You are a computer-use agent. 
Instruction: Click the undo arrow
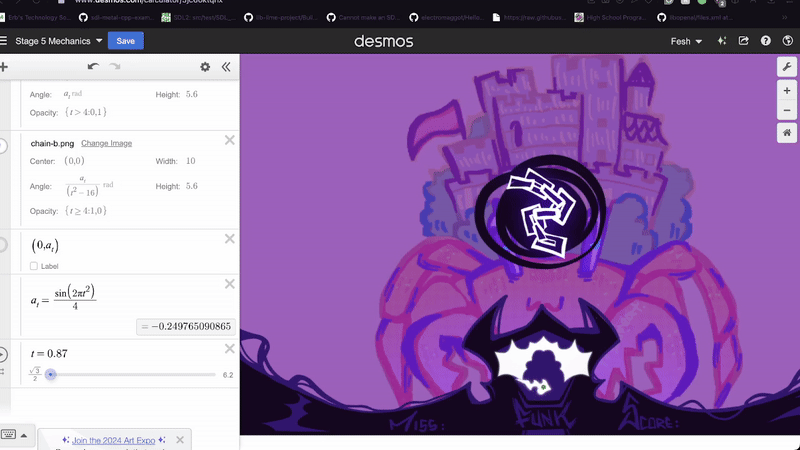point(93,67)
